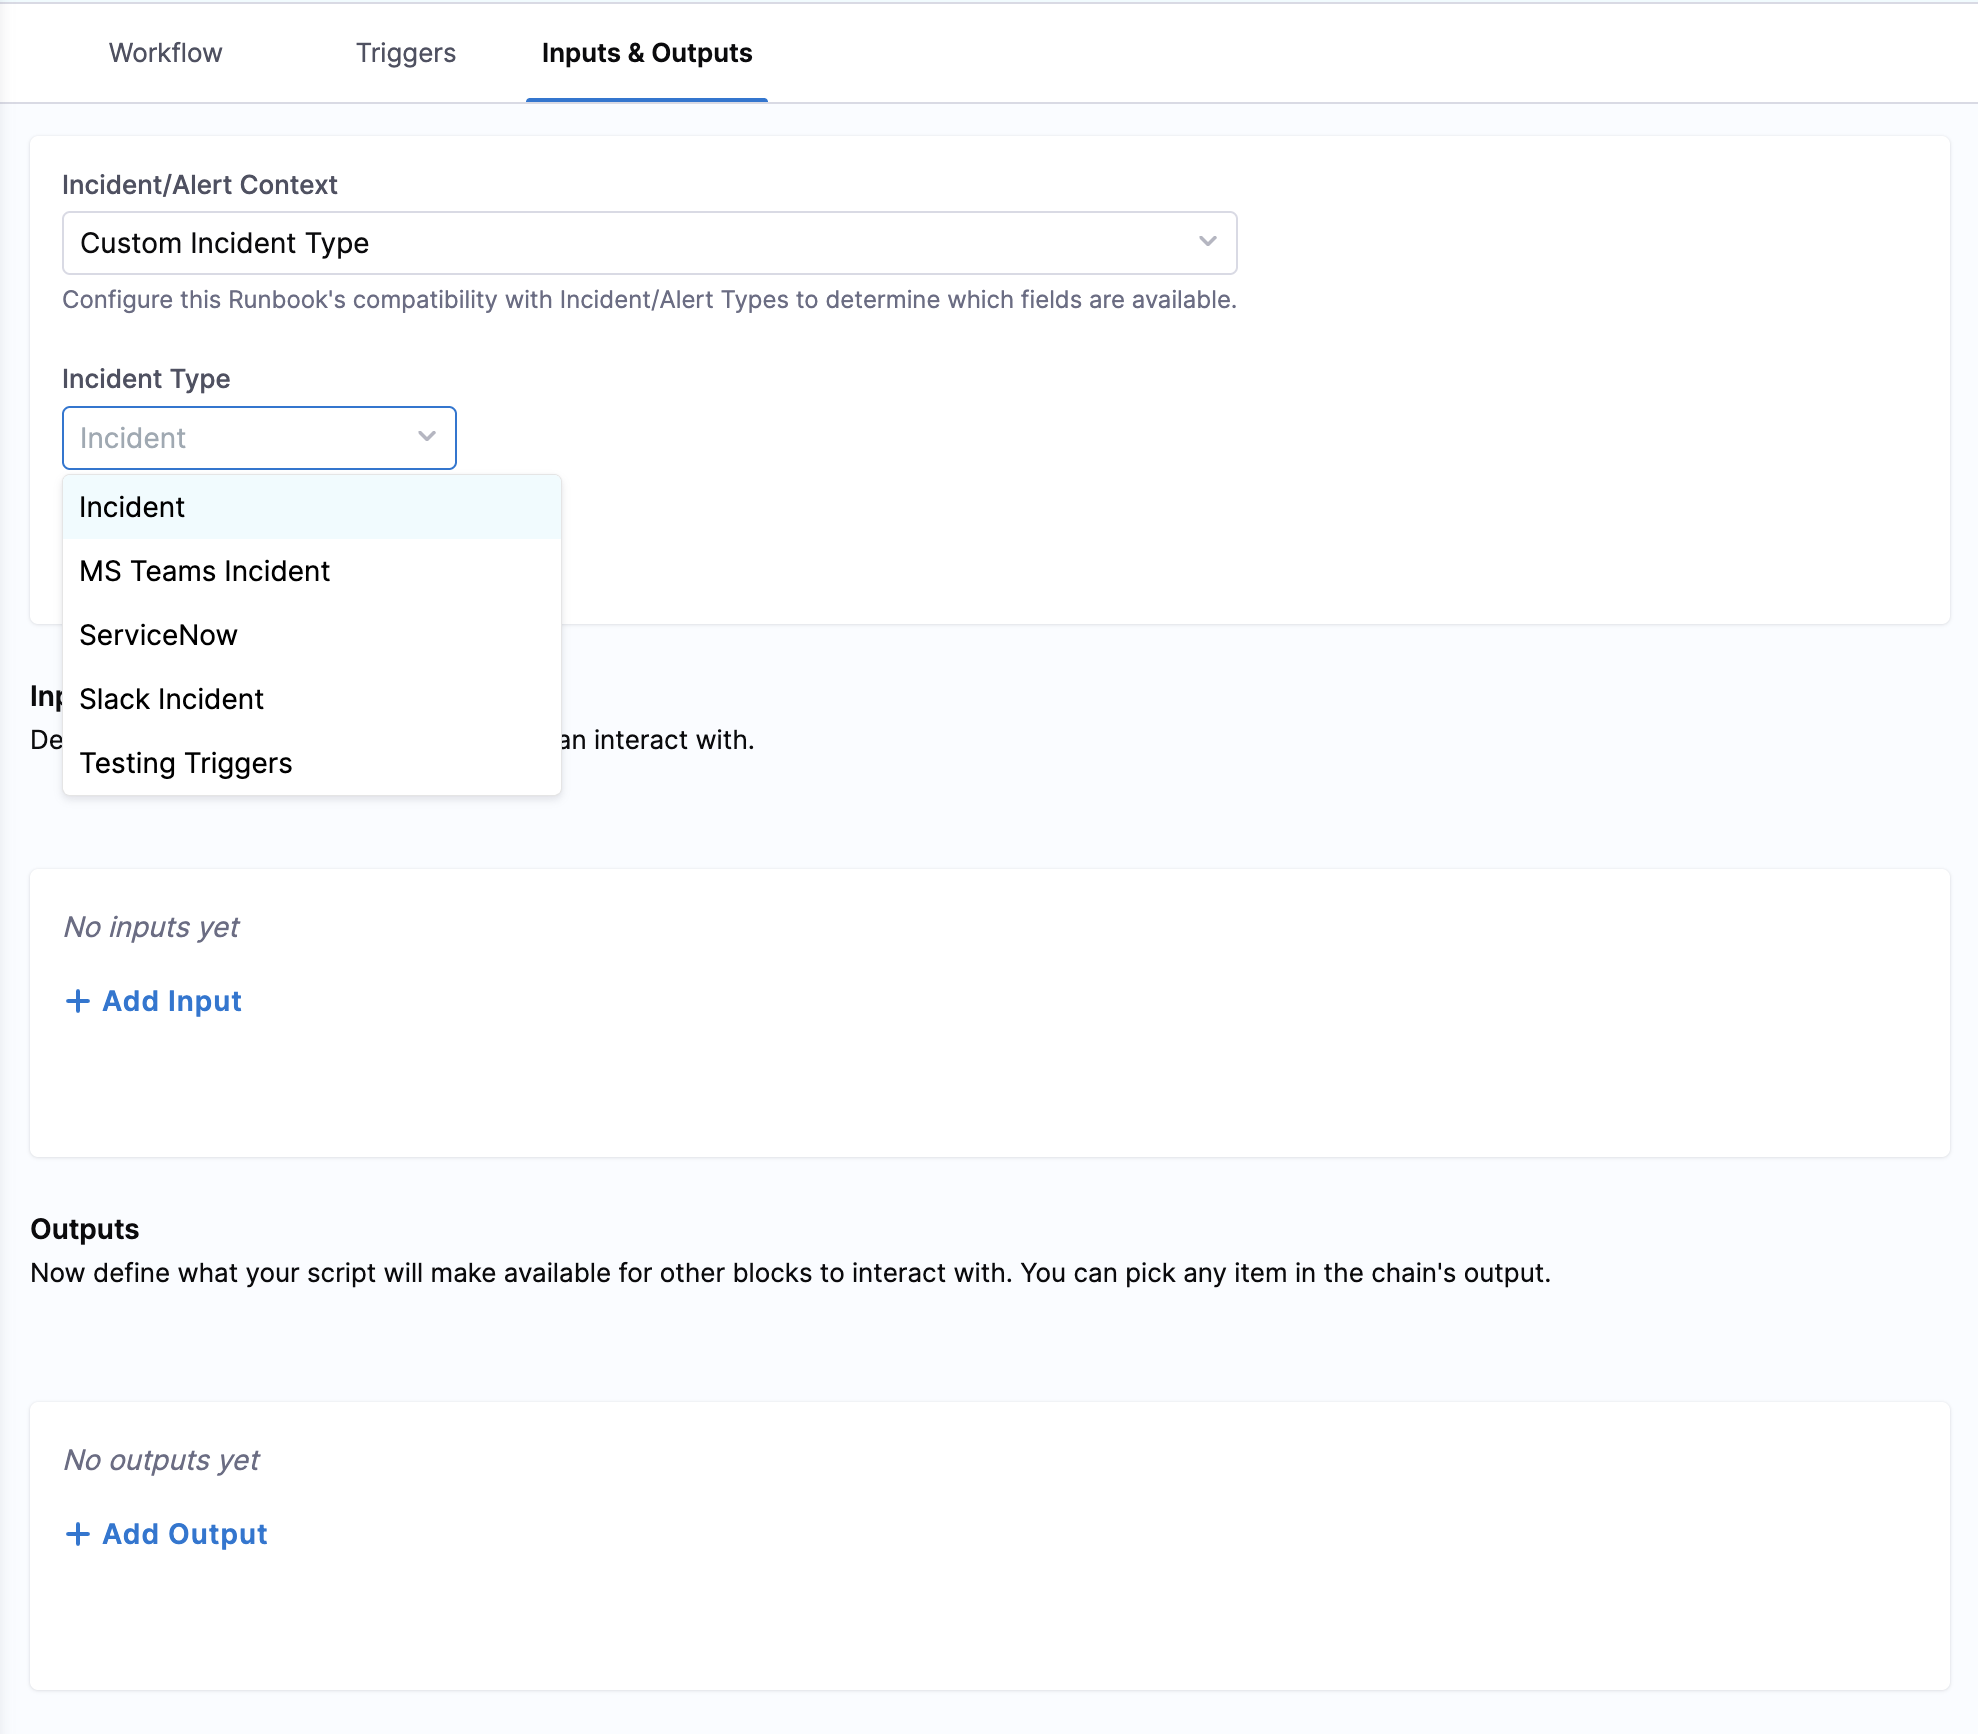Click the plus icon next to Add Output
This screenshot has width=1978, height=1734.
79,1533
